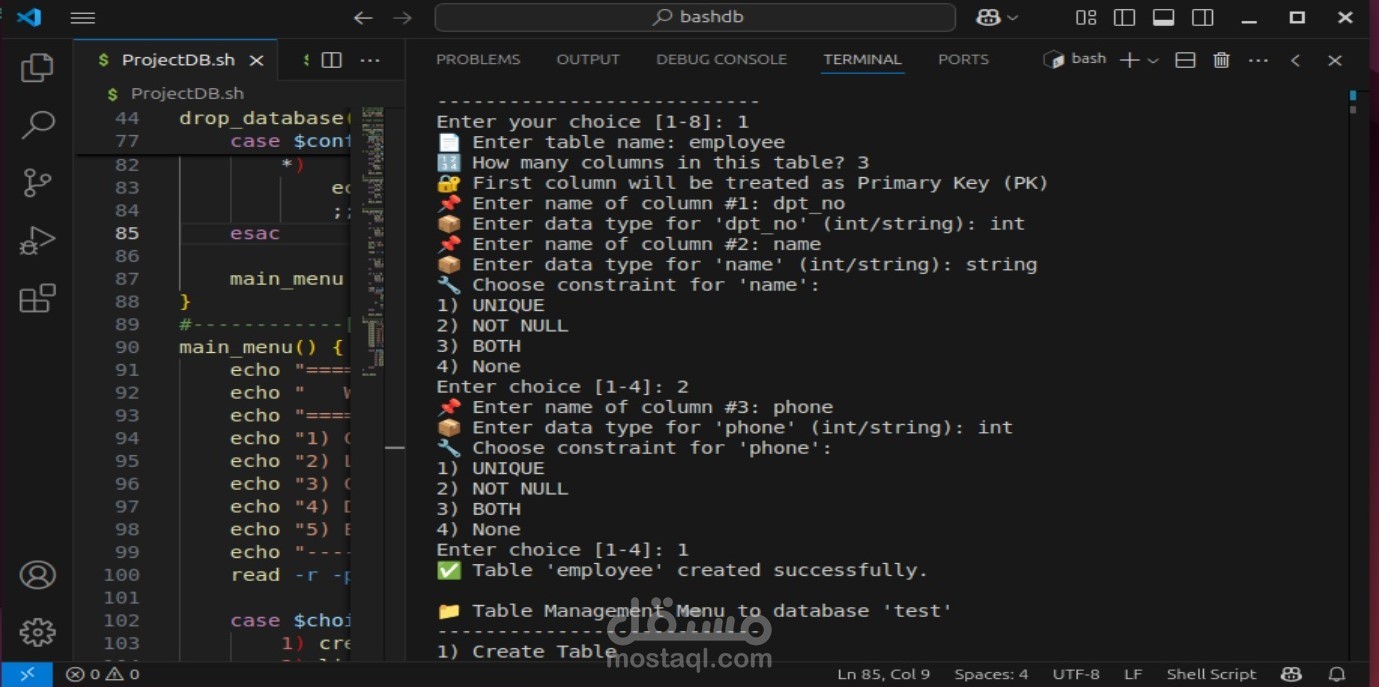Open the Source Control view
This screenshot has width=1379, height=687.
[37, 183]
